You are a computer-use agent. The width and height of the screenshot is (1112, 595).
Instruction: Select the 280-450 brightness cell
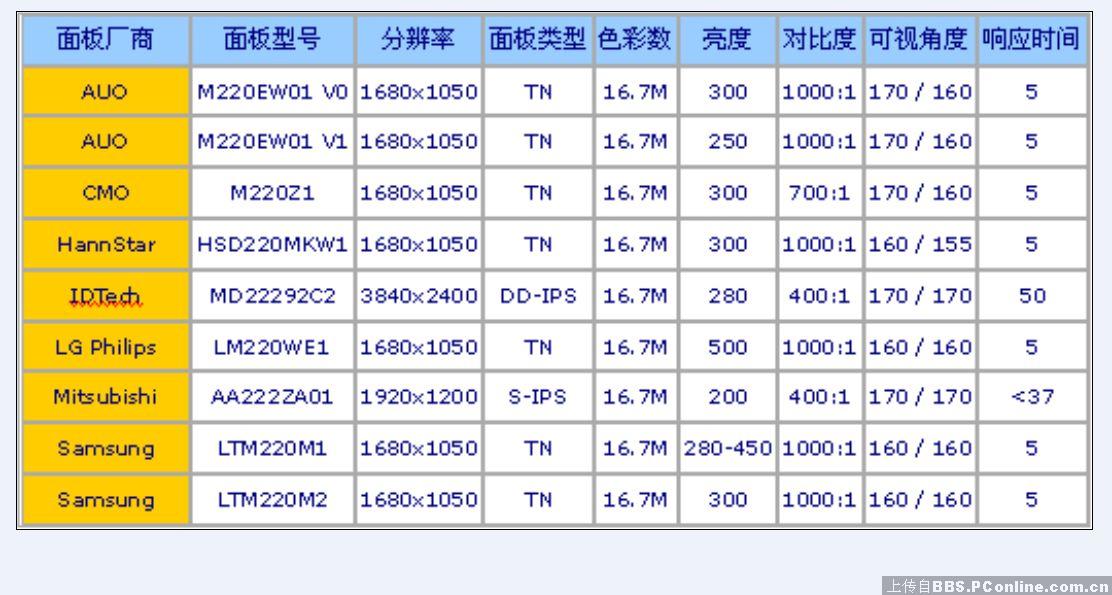(728, 448)
